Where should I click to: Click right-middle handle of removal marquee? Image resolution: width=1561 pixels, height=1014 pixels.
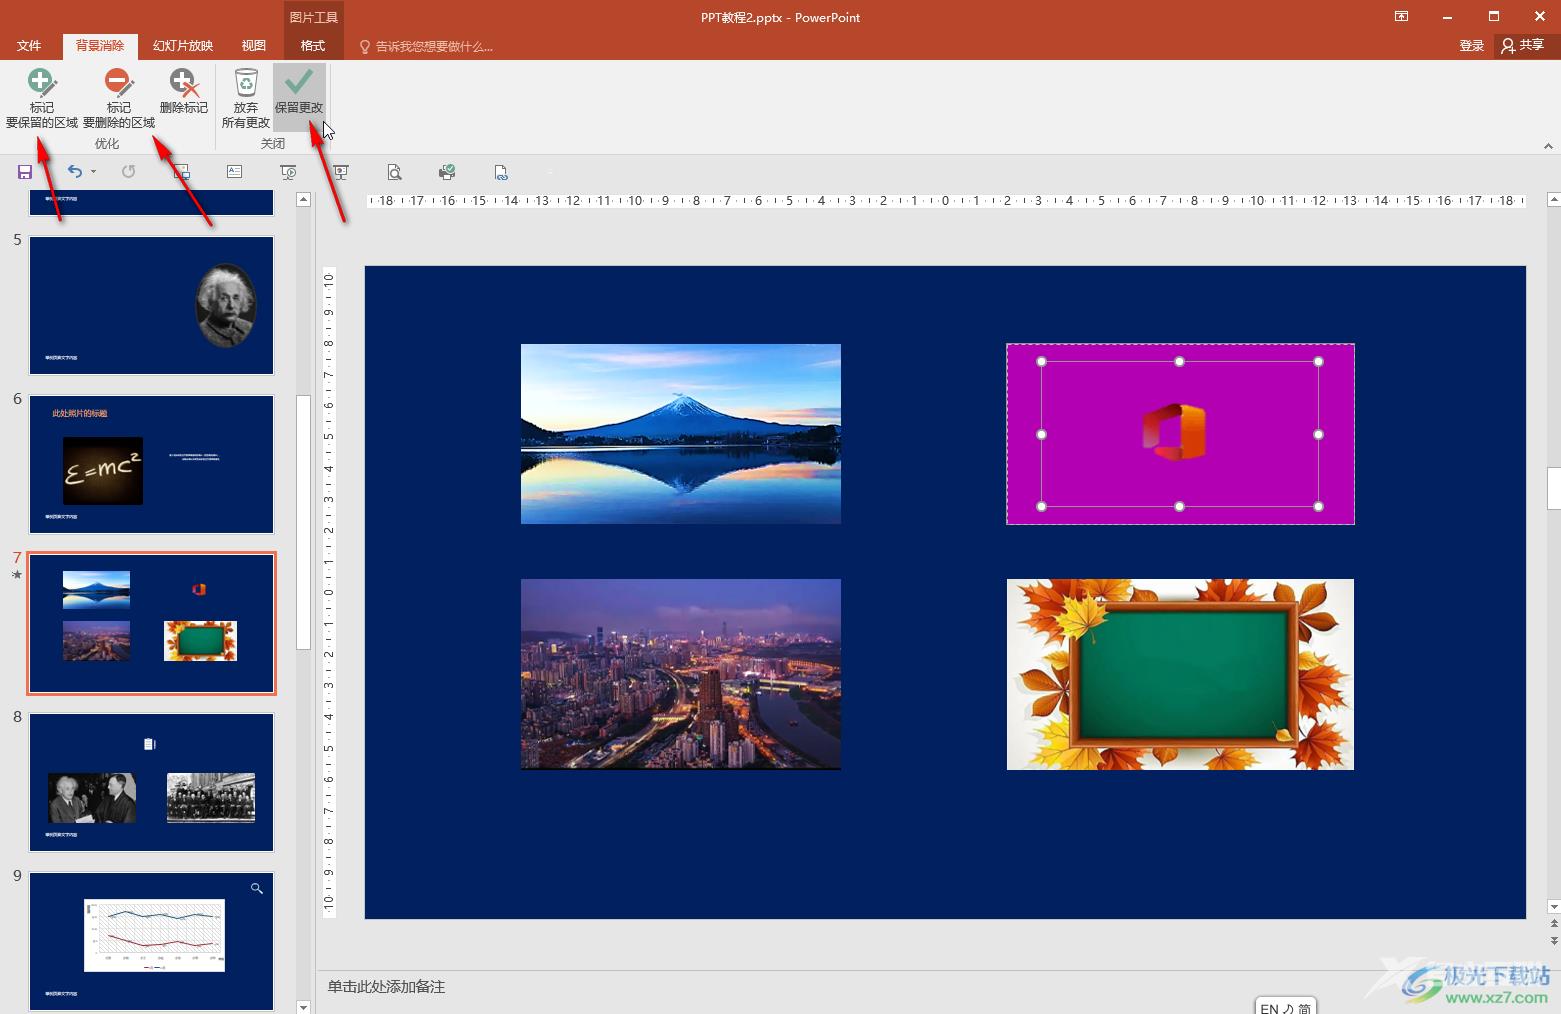(x=1318, y=434)
